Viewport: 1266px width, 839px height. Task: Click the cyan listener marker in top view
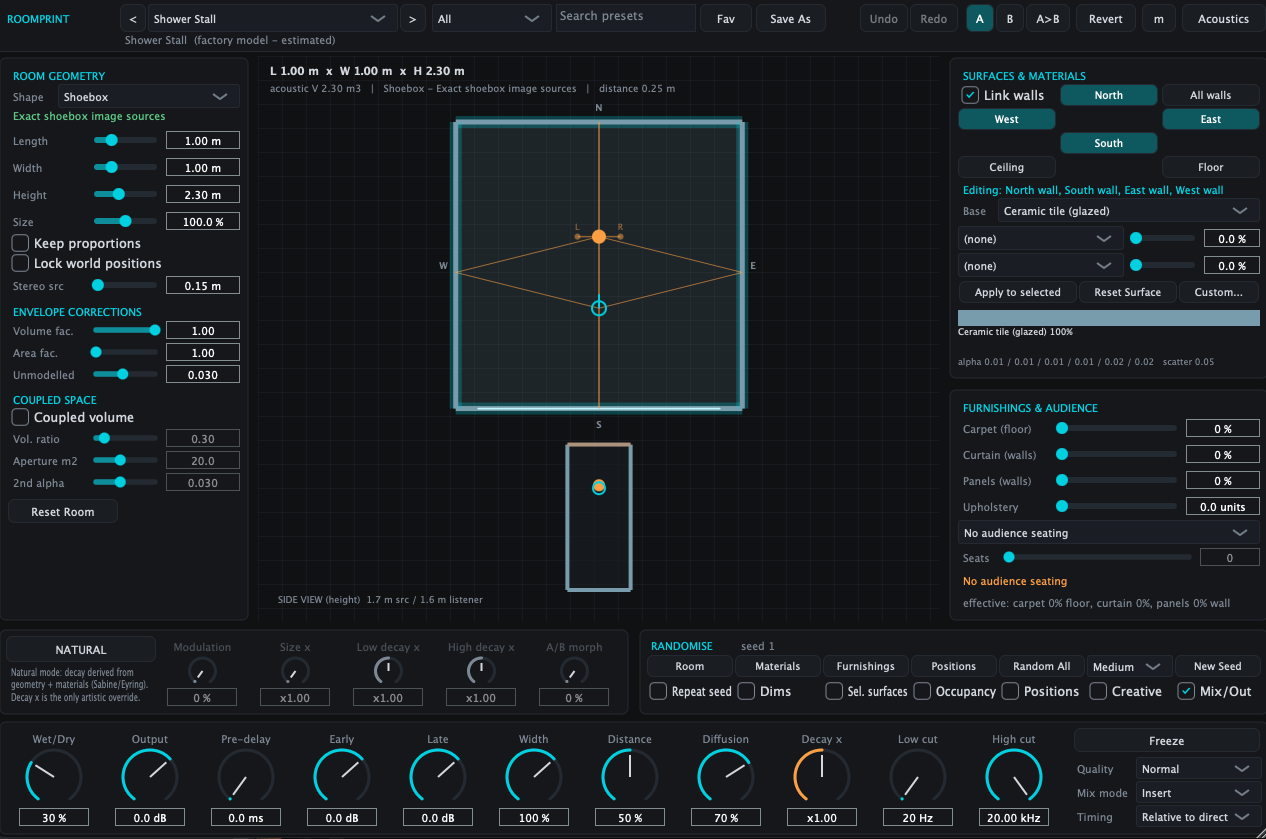click(599, 308)
